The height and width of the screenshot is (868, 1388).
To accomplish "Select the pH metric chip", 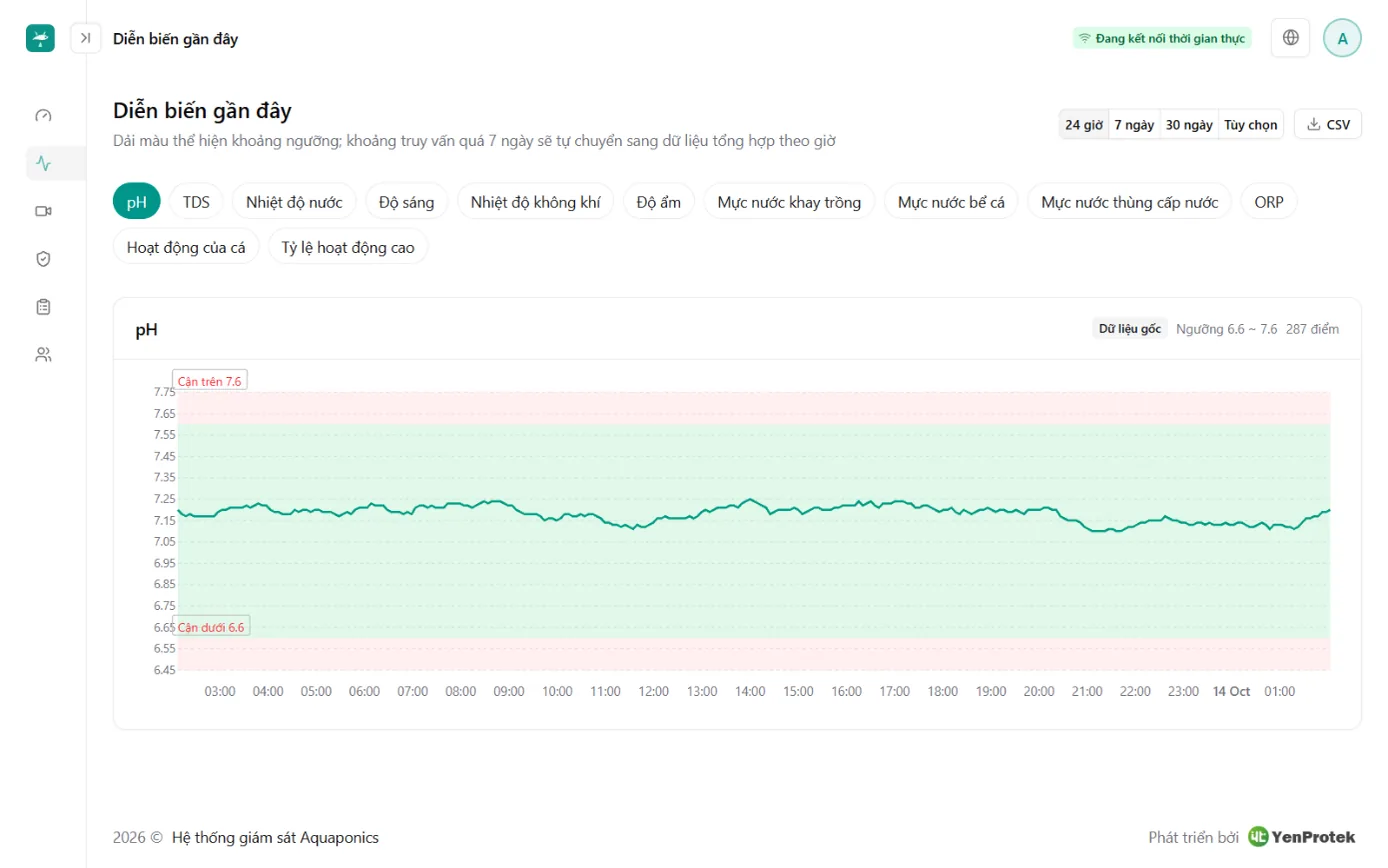I will [137, 202].
